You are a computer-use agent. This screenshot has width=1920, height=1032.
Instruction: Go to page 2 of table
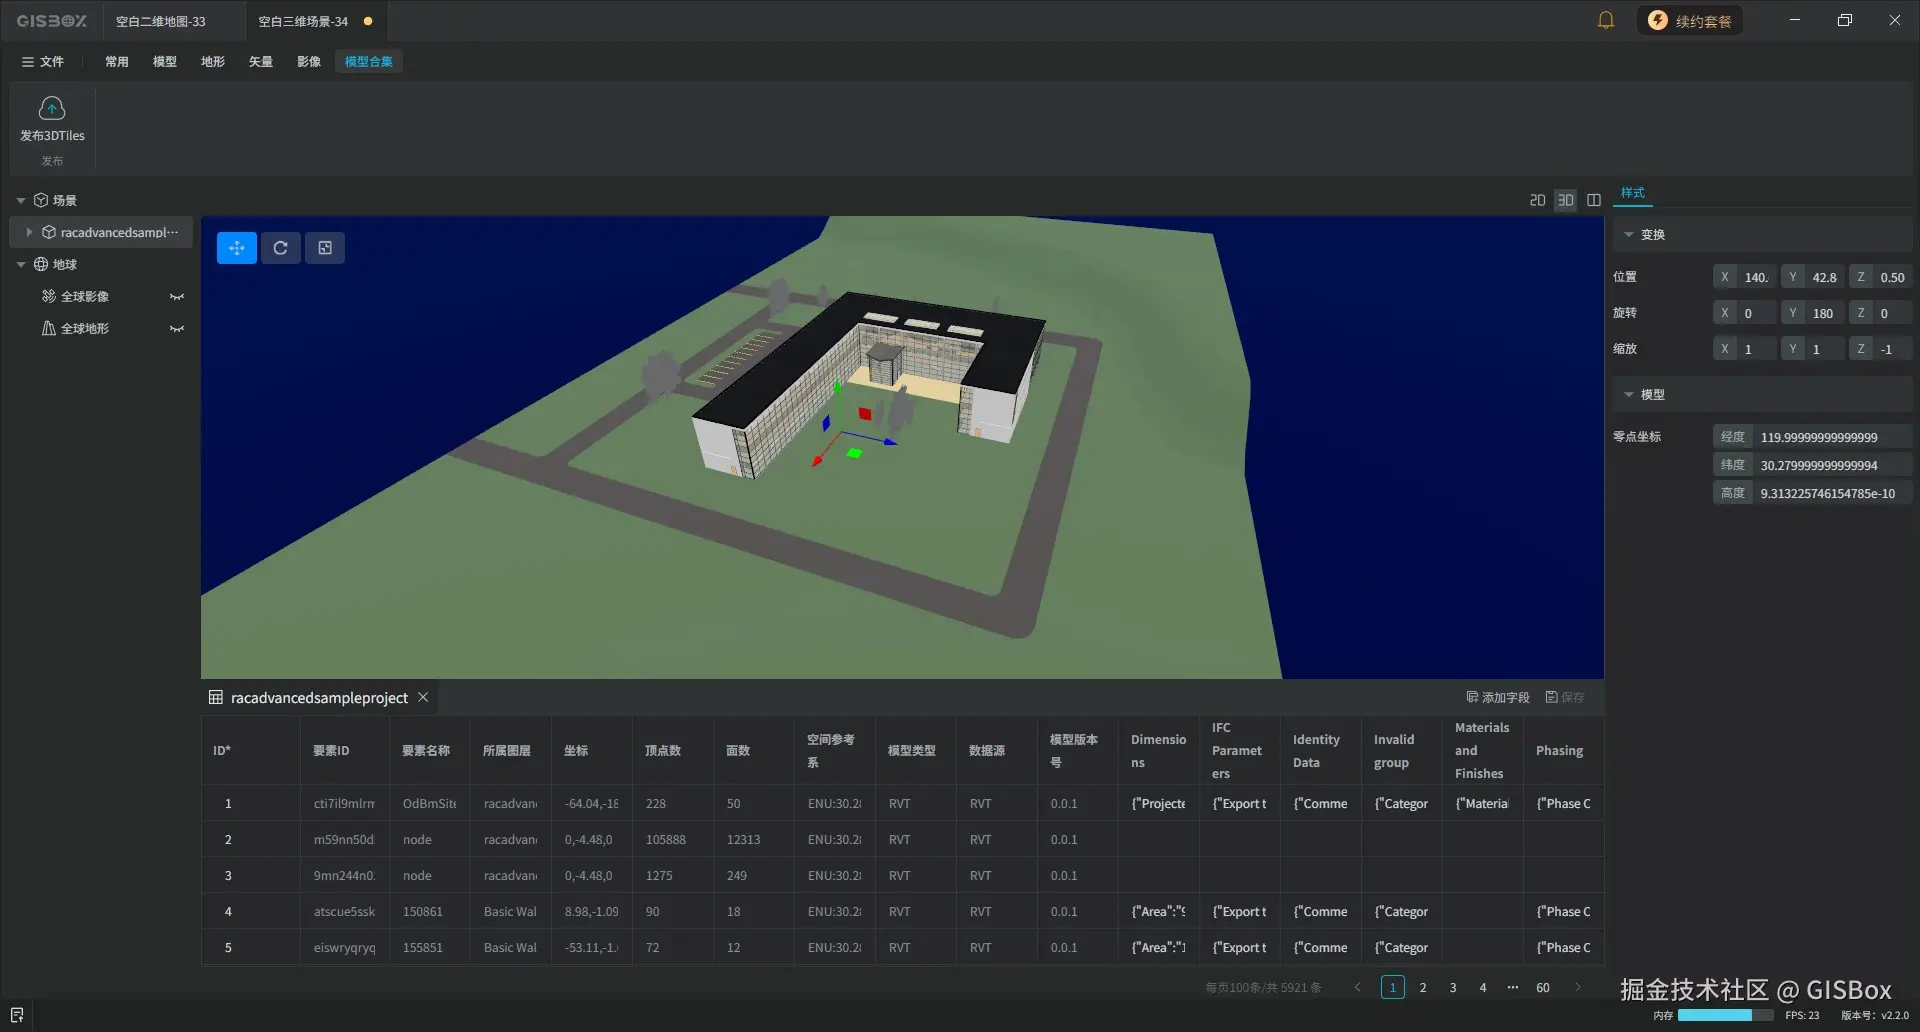coord(1423,987)
